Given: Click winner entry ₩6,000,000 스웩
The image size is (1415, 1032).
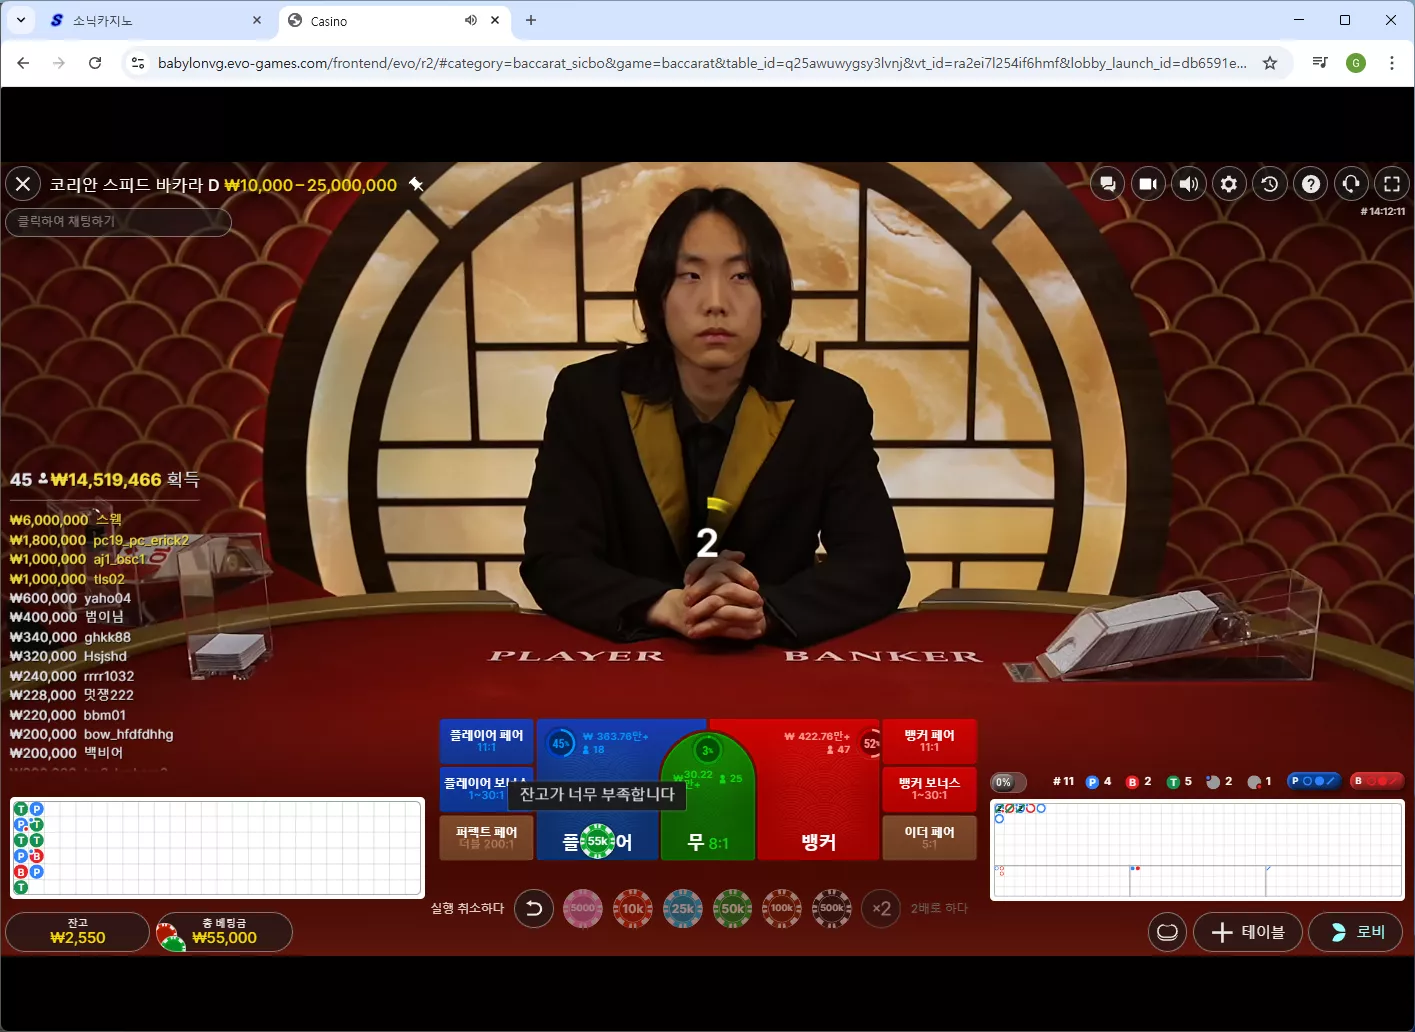Looking at the screenshot, I should [x=66, y=520].
